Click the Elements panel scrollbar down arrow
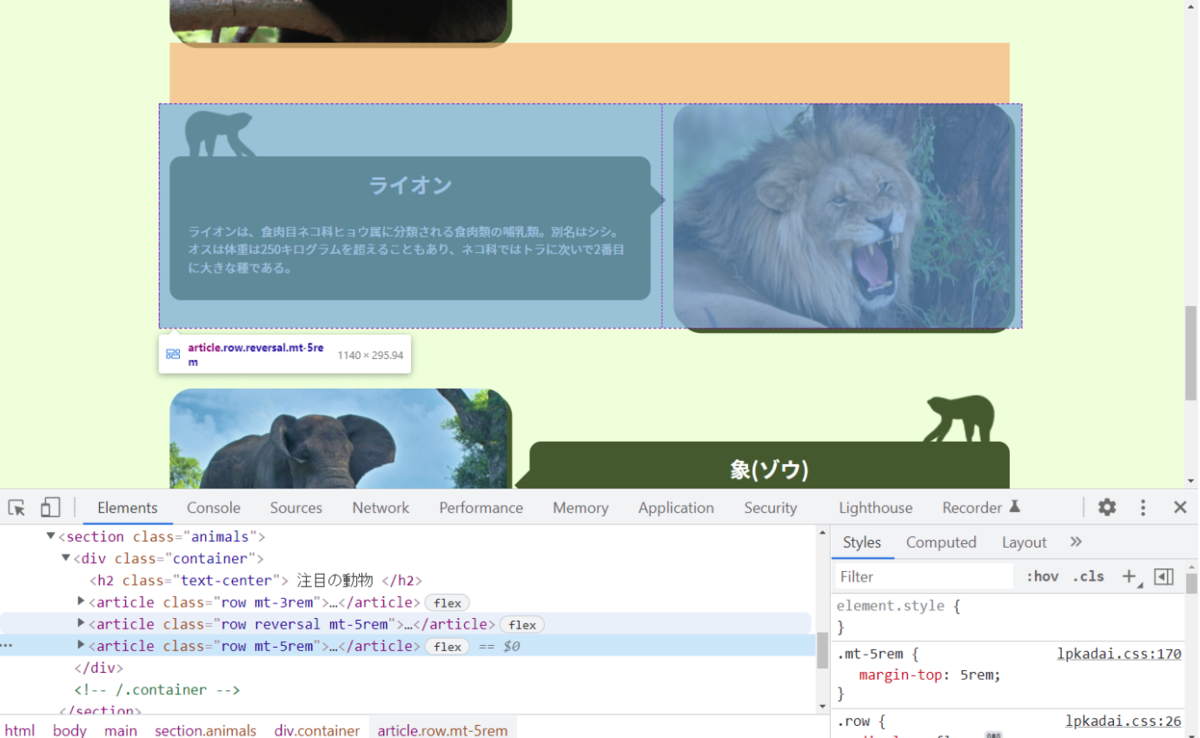The width and height of the screenshot is (1200, 738). pos(823,706)
